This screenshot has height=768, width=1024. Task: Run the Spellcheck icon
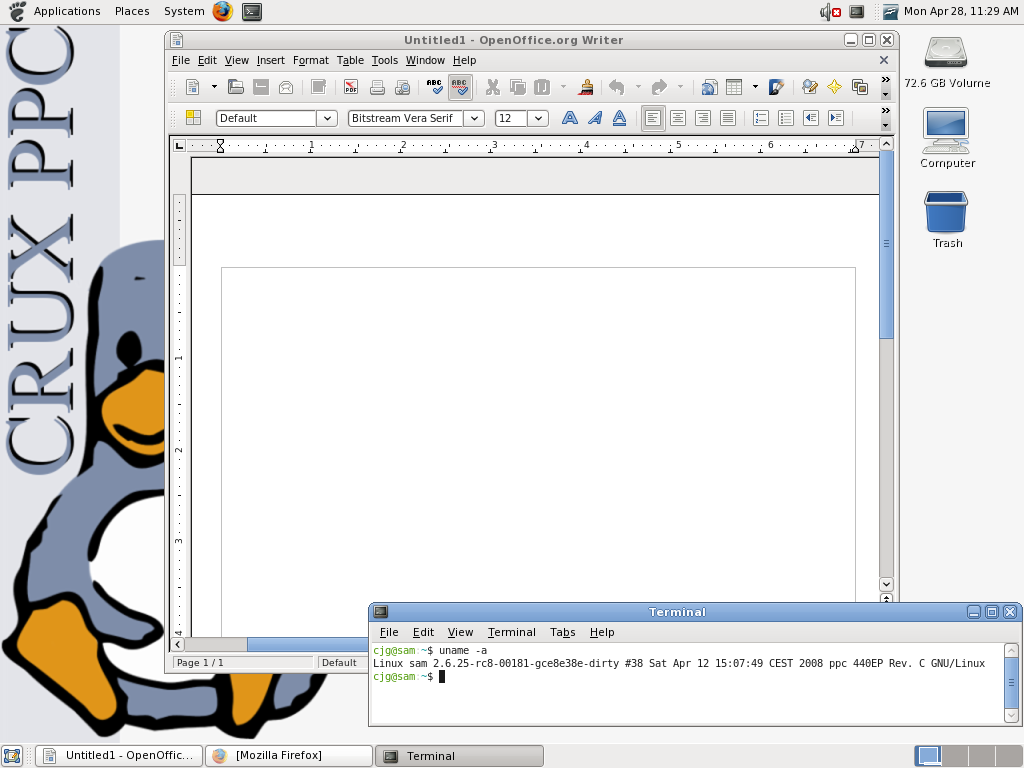[x=434, y=87]
